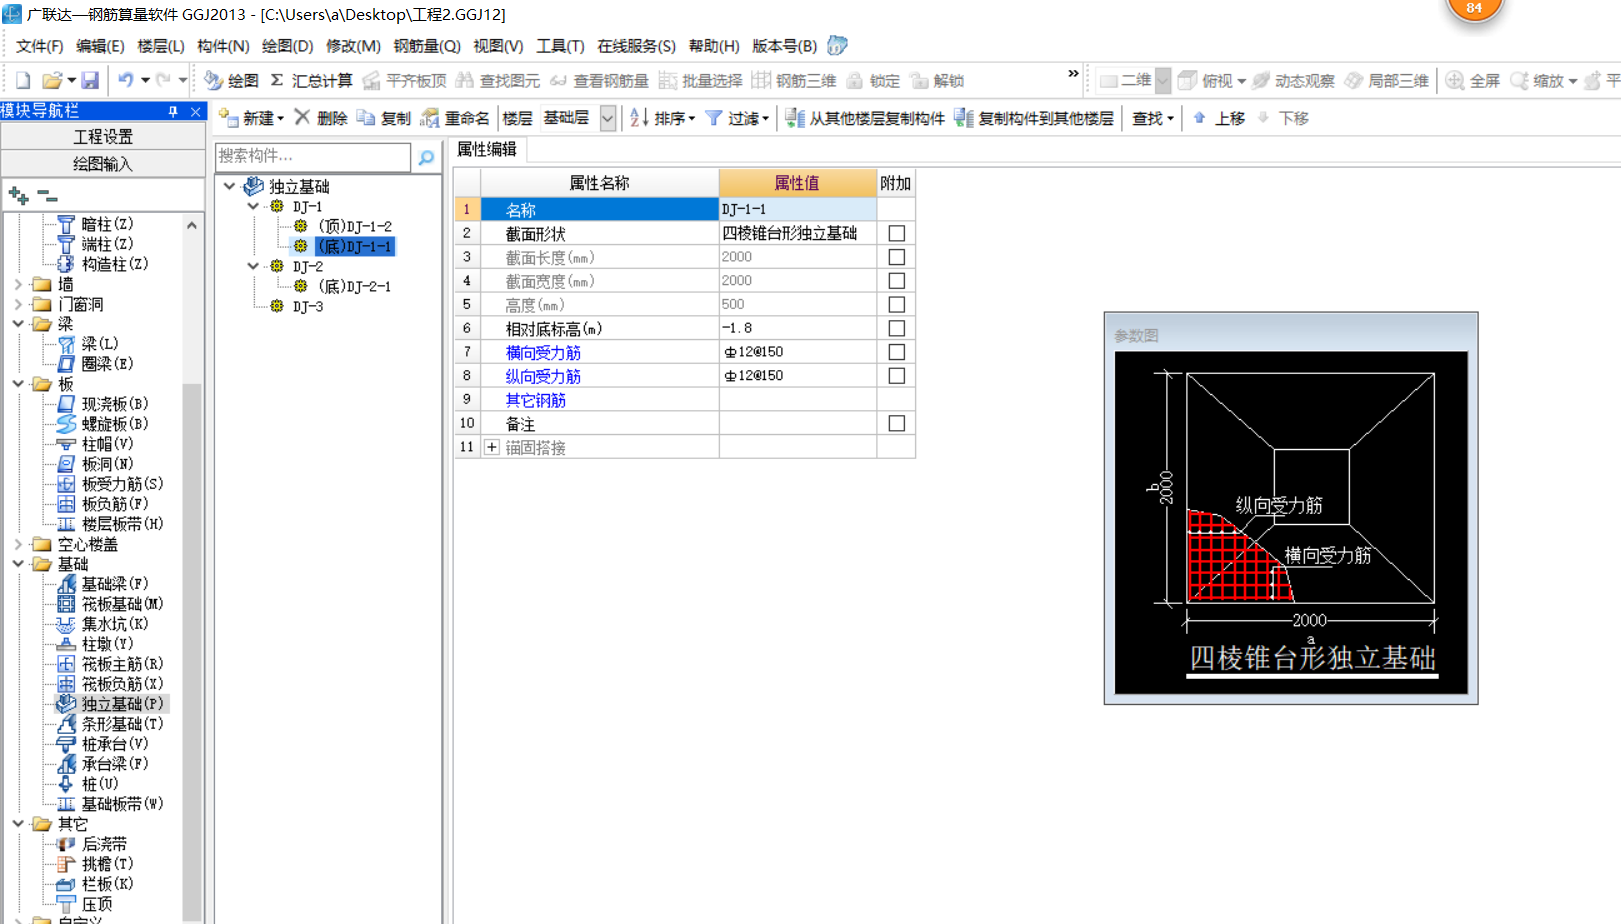Collapse the DJ-1 tree node

(253, 206)
